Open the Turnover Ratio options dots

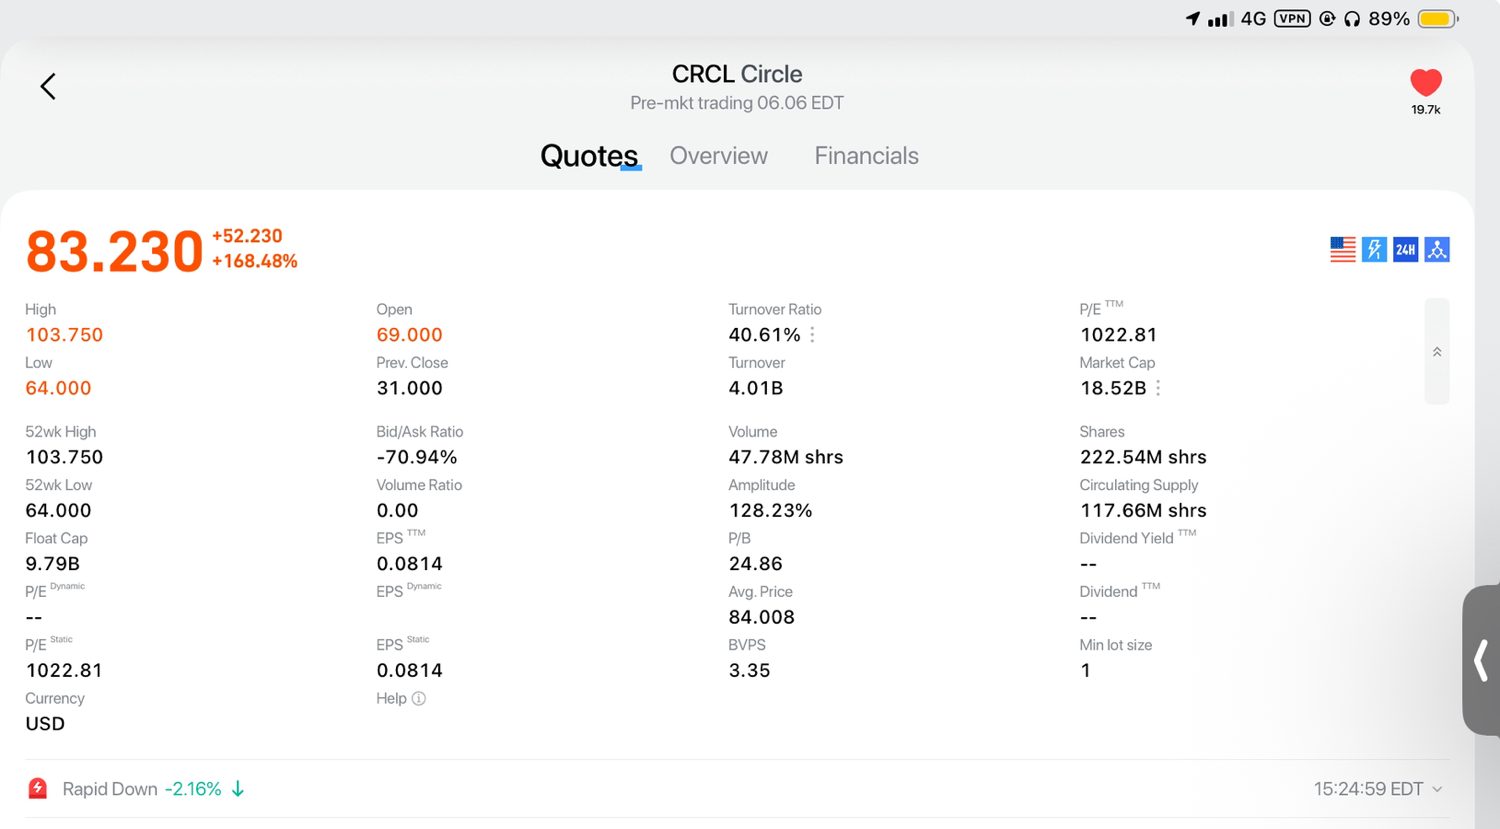(812, 335)
